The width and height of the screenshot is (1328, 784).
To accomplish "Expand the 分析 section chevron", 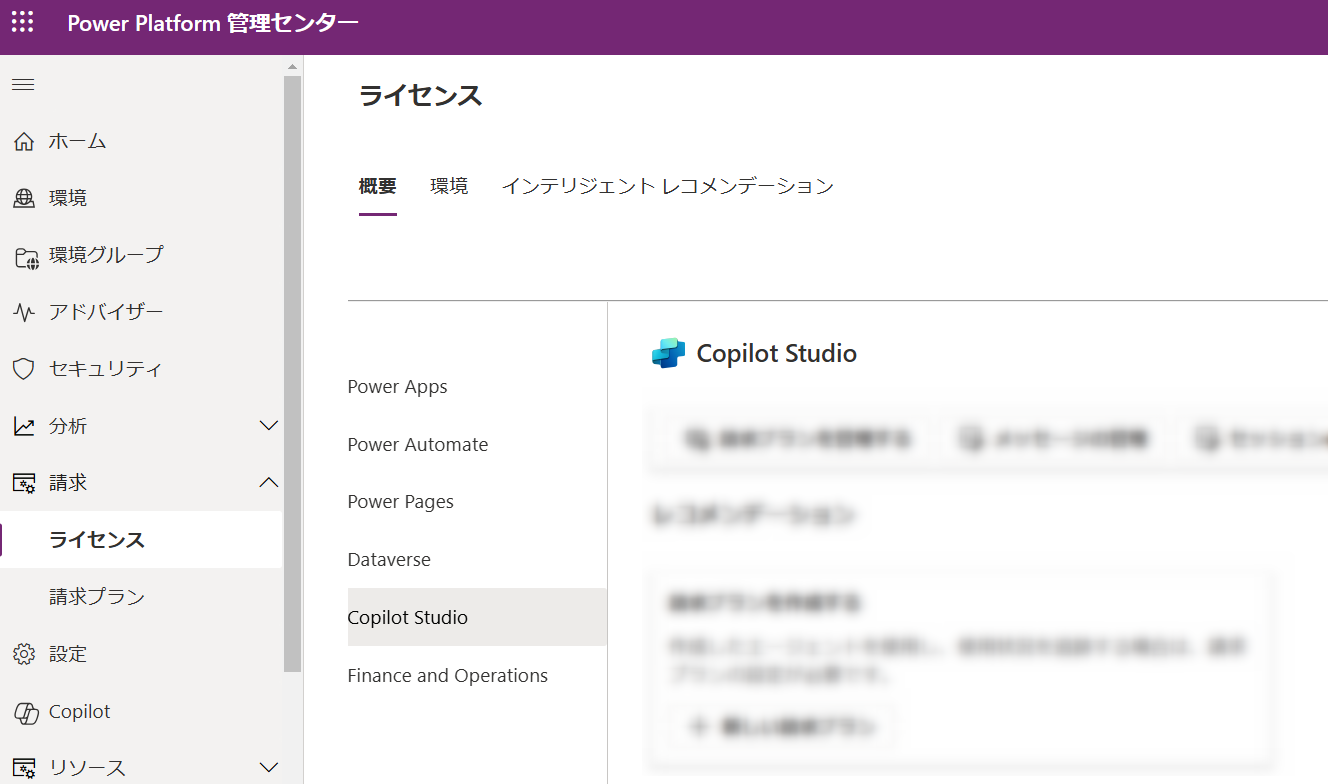I will point(268,426).
